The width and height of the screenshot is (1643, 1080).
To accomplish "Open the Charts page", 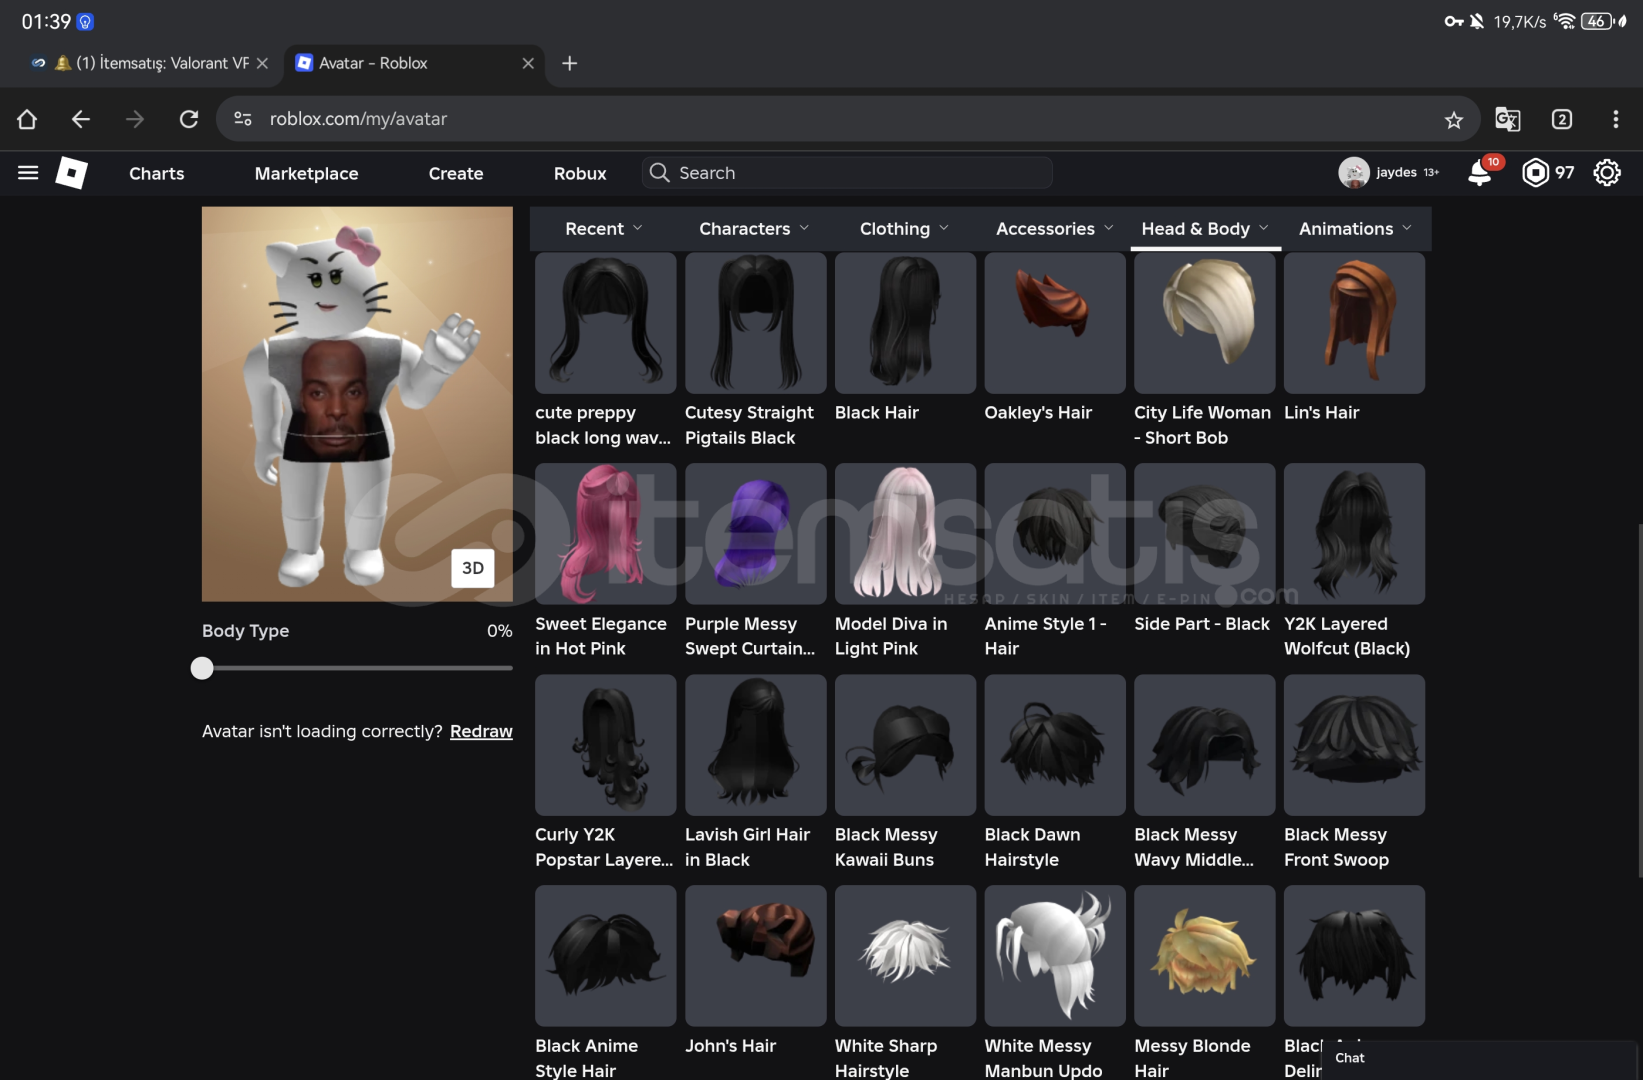I will [156, 173].
